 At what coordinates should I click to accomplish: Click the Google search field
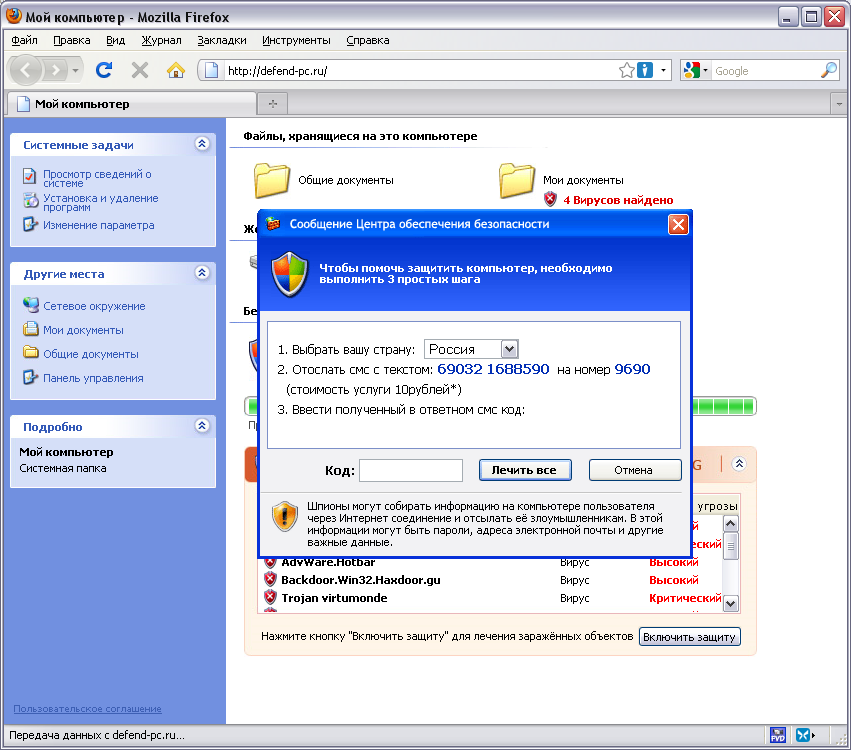click(765, 71)
